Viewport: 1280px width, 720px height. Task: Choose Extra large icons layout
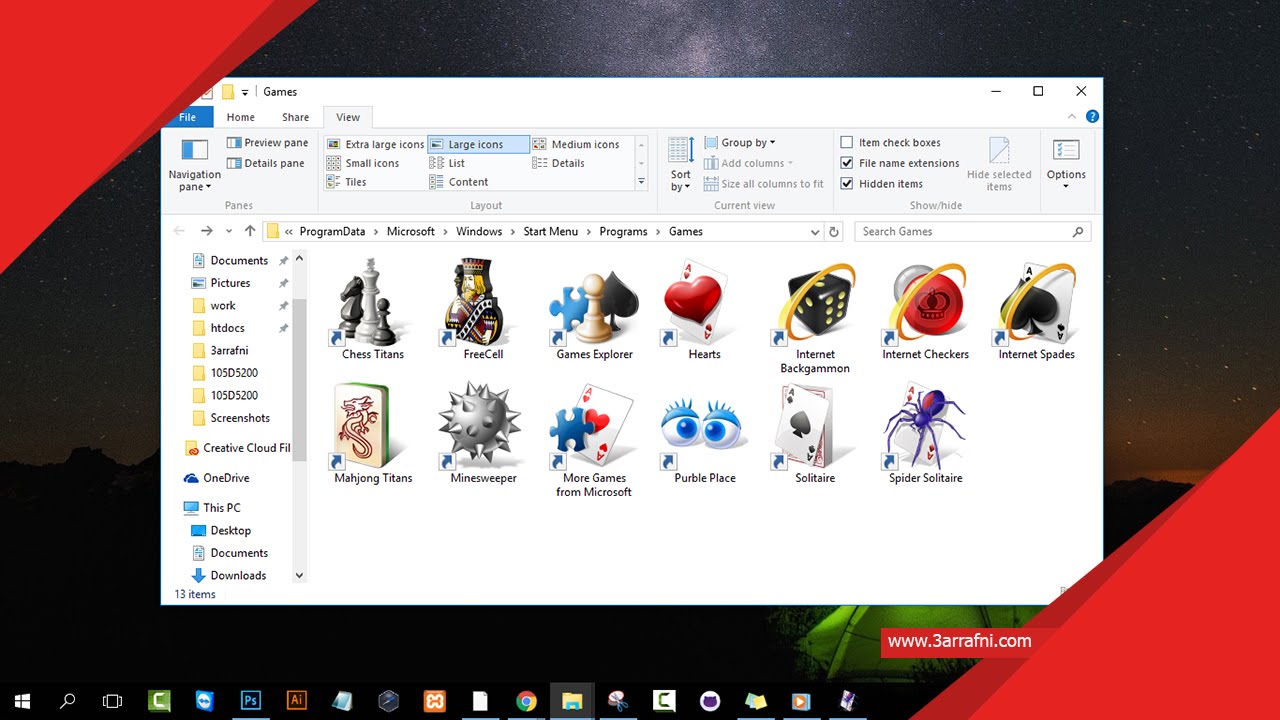pyautogui.click(x=376, y=144)
